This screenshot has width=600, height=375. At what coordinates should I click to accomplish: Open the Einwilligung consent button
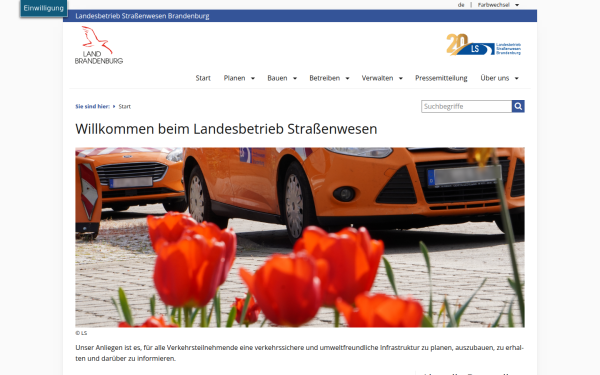pyautogui.click(x=44, y=8)
